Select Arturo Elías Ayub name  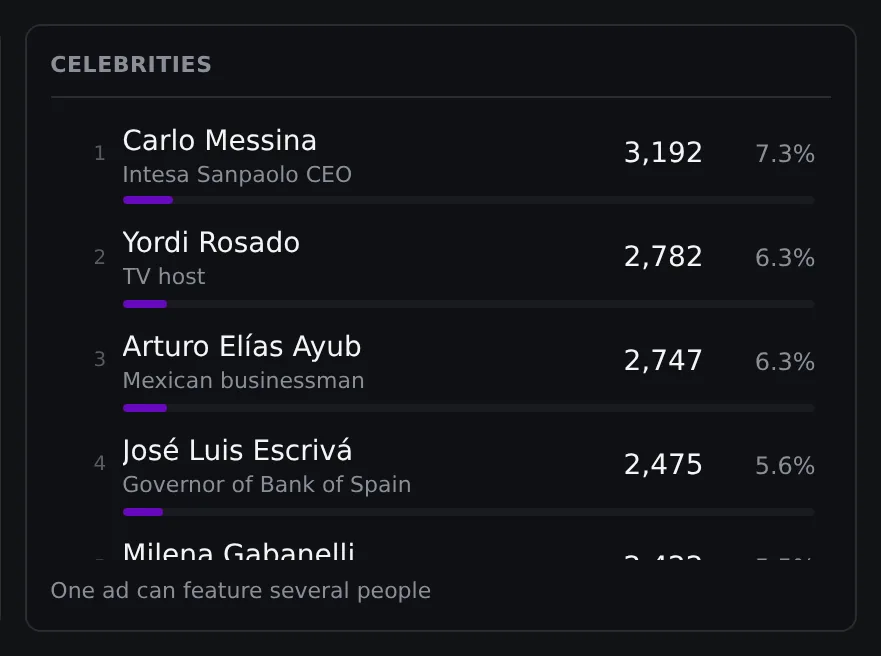coord(242,346)
